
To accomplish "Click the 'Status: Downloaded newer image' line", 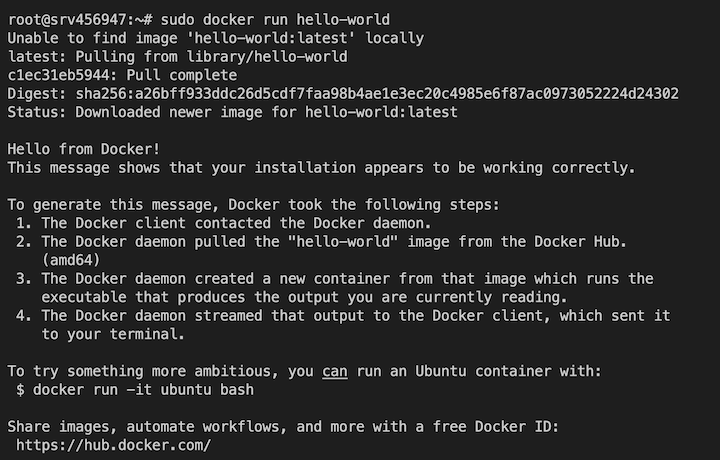I will pos(232,112).
